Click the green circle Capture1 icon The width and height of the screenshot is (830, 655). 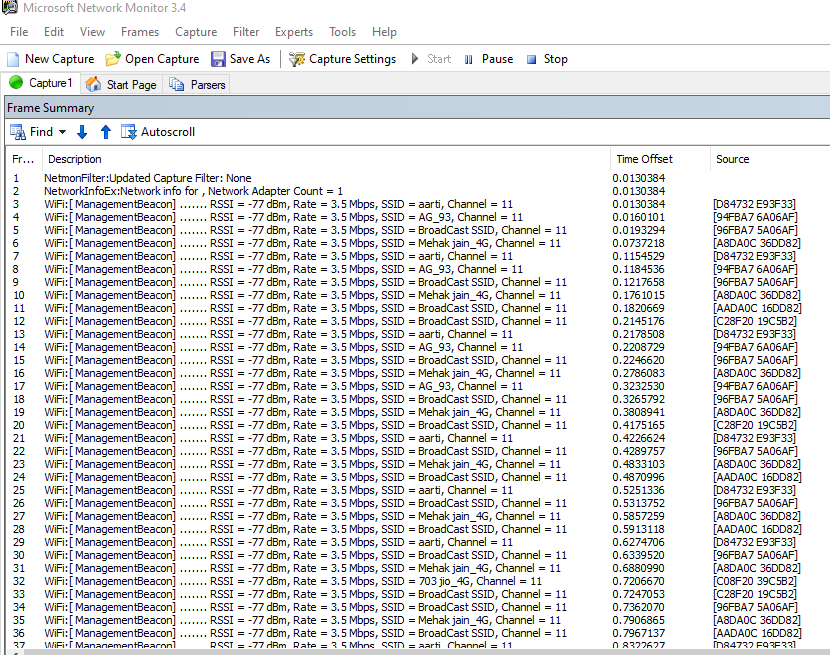[16, 83]
